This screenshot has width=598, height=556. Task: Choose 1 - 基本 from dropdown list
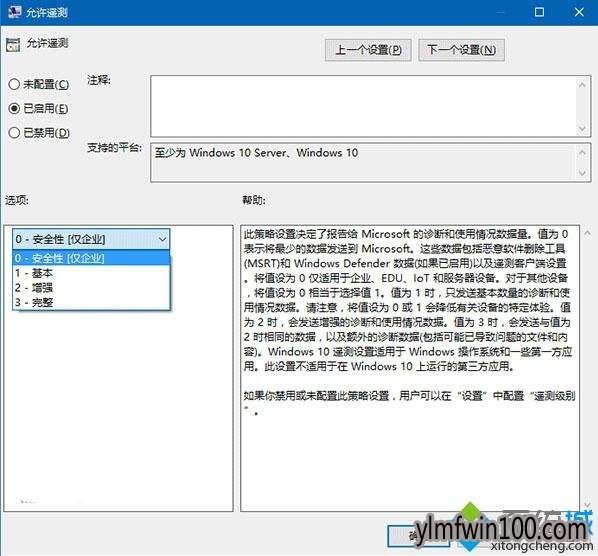pyautogui.click(x=91, y=273)
